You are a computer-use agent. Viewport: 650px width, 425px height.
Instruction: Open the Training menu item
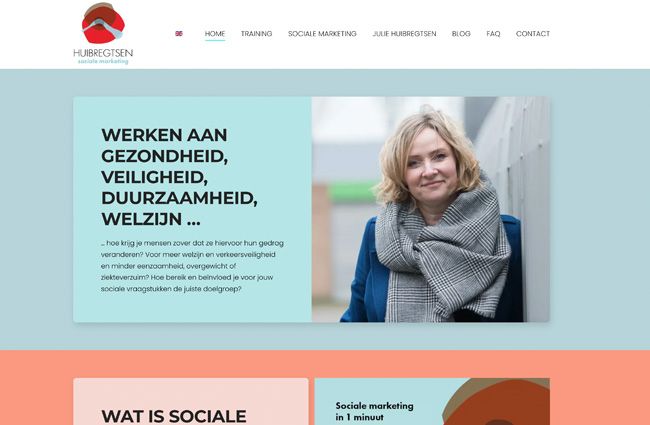(256, 34)
